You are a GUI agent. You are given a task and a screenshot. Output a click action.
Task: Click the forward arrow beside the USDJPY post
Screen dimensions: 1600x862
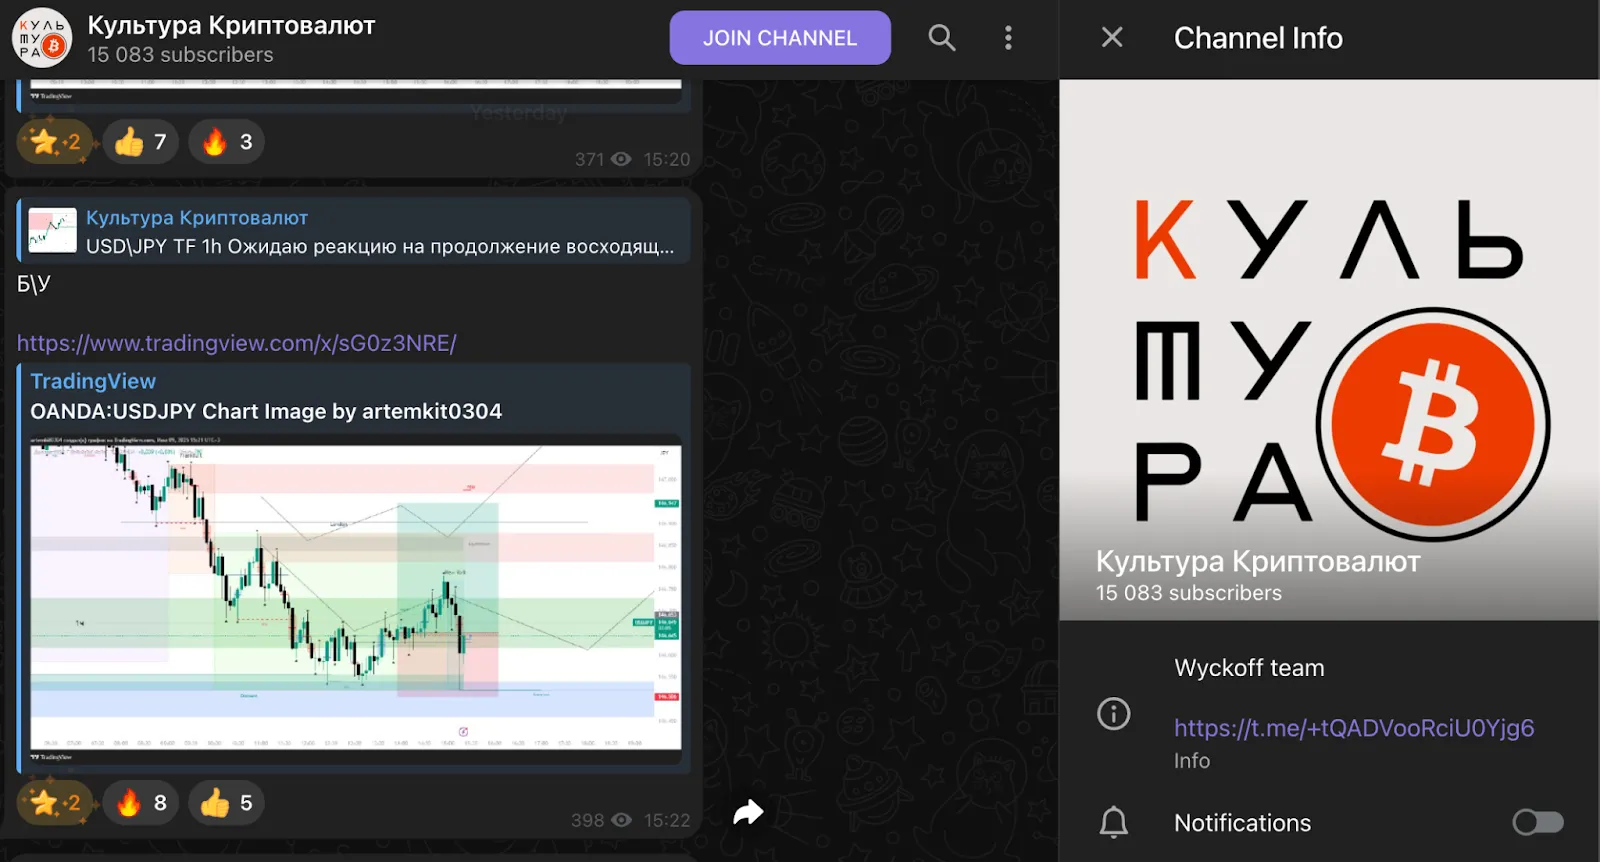click(748, 812)
